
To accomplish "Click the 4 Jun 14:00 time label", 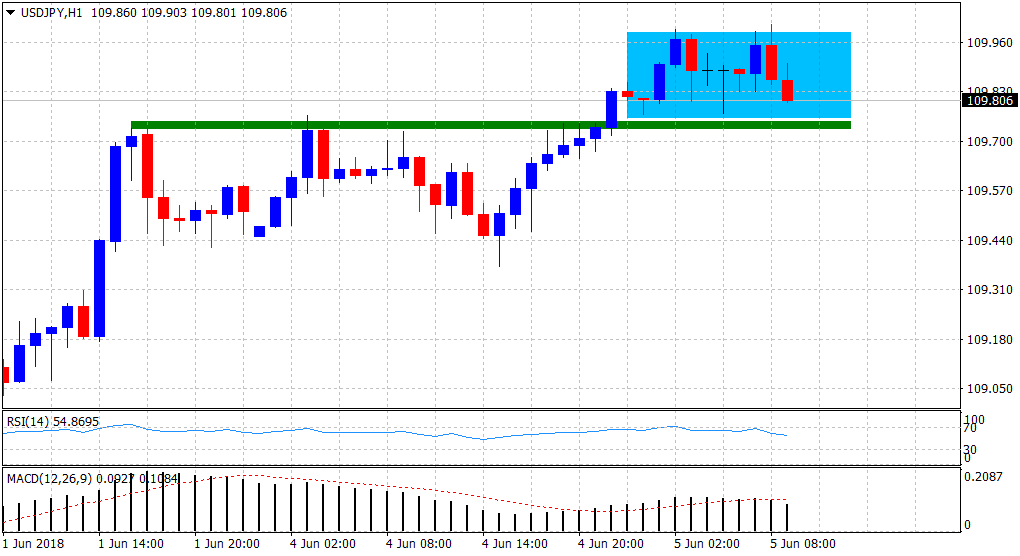I will point(514,544).
